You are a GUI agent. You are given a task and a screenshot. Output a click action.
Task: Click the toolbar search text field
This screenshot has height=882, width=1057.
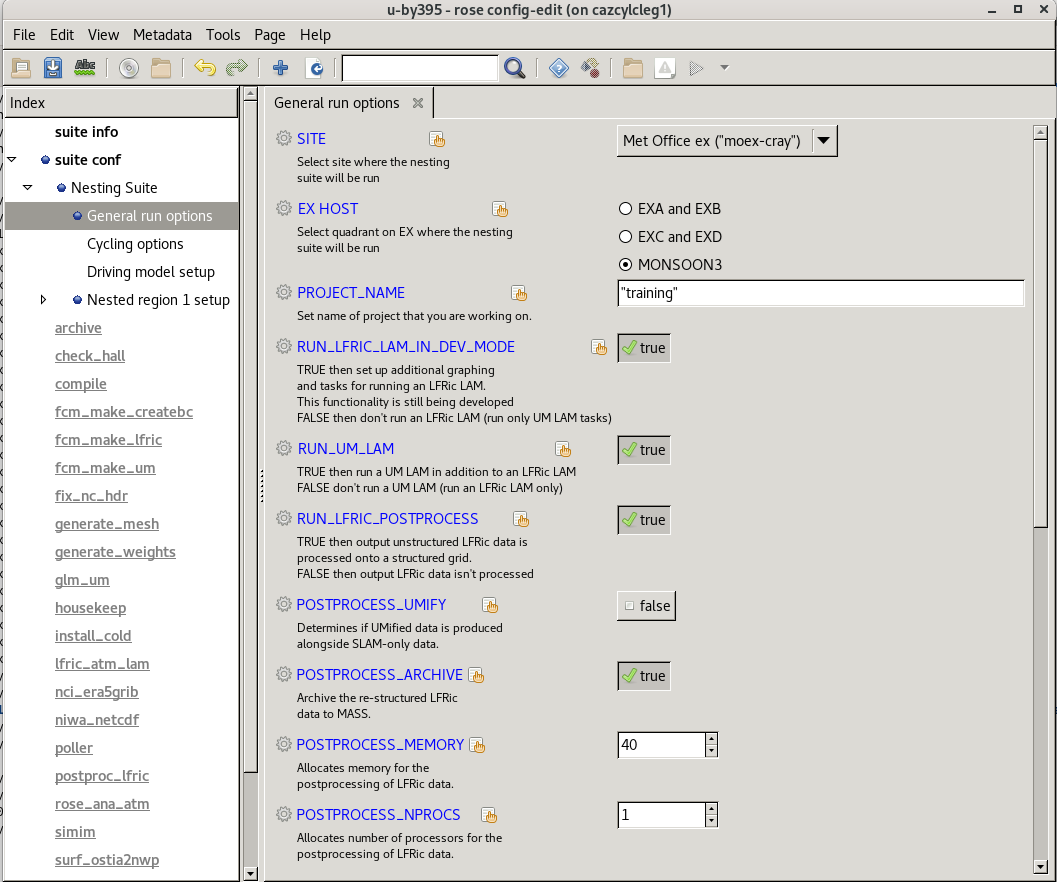(x=420, y=68)
